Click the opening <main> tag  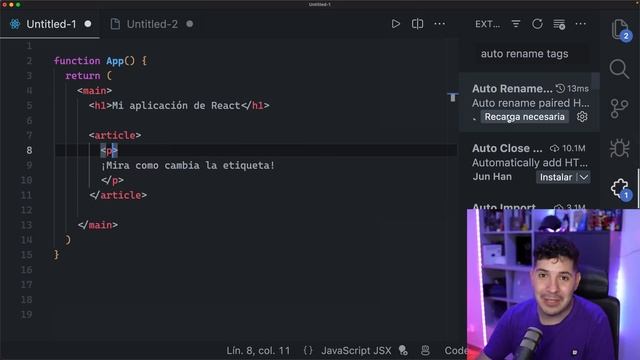coord(95,91)
